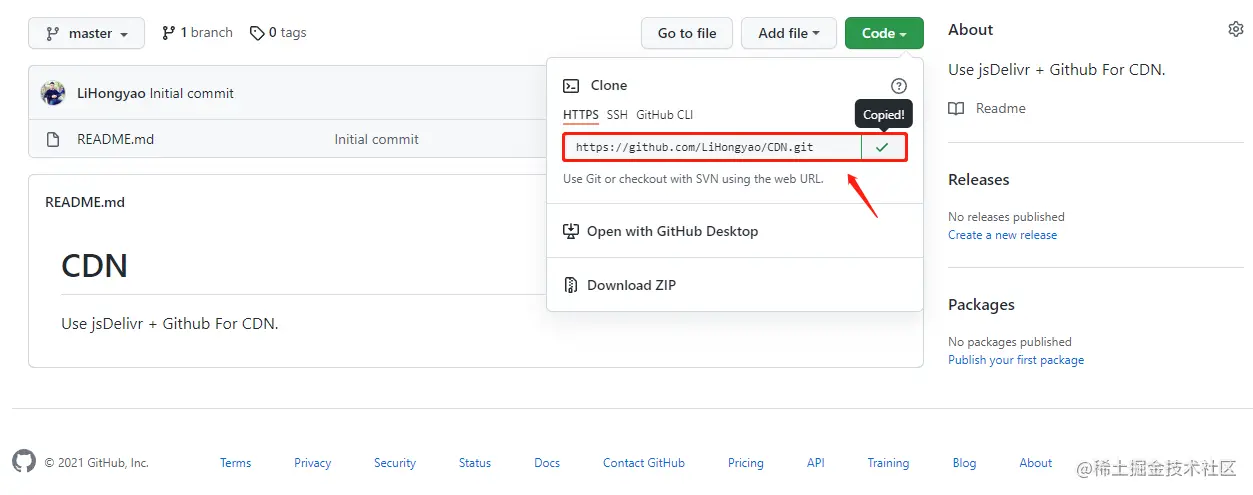Click the About settings gear icon
Screen dimensions: 1253x495
tap(1235, 30)
